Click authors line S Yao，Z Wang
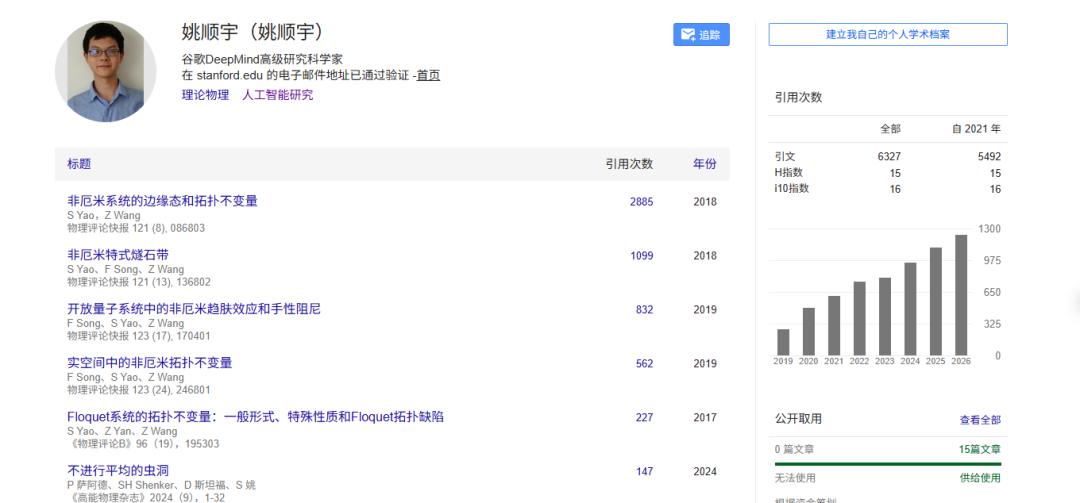Screen dimensions: 1080x503 coord(103,216)
